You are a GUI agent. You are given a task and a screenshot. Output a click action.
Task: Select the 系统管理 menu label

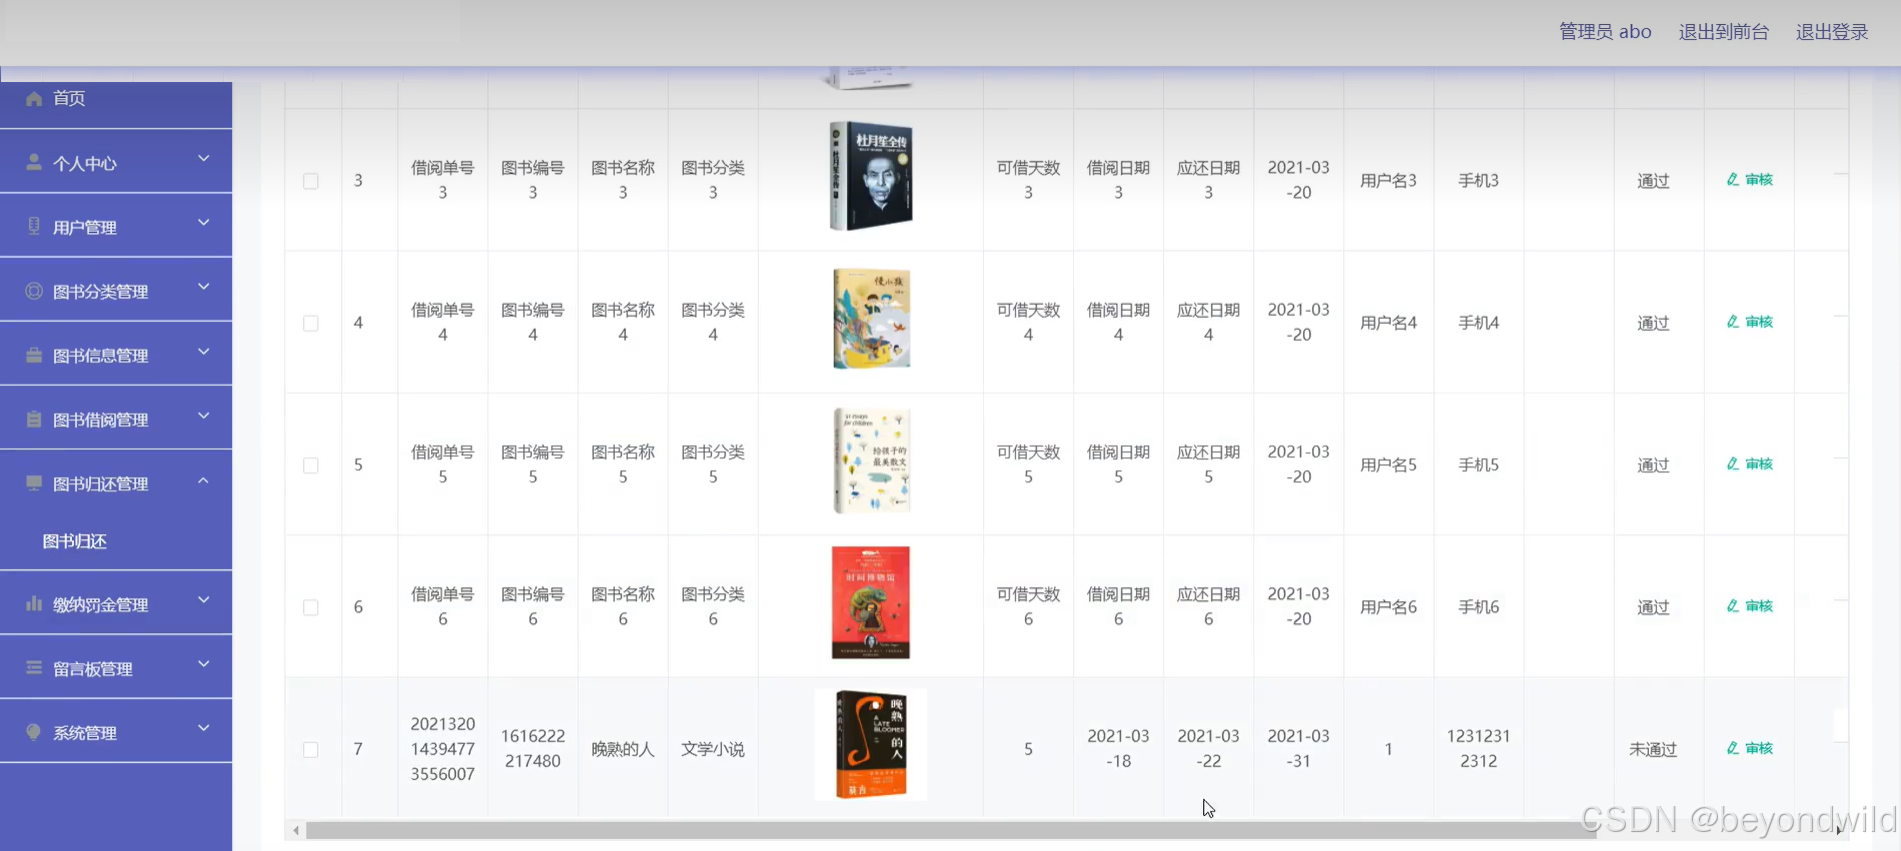click(85, 733)
